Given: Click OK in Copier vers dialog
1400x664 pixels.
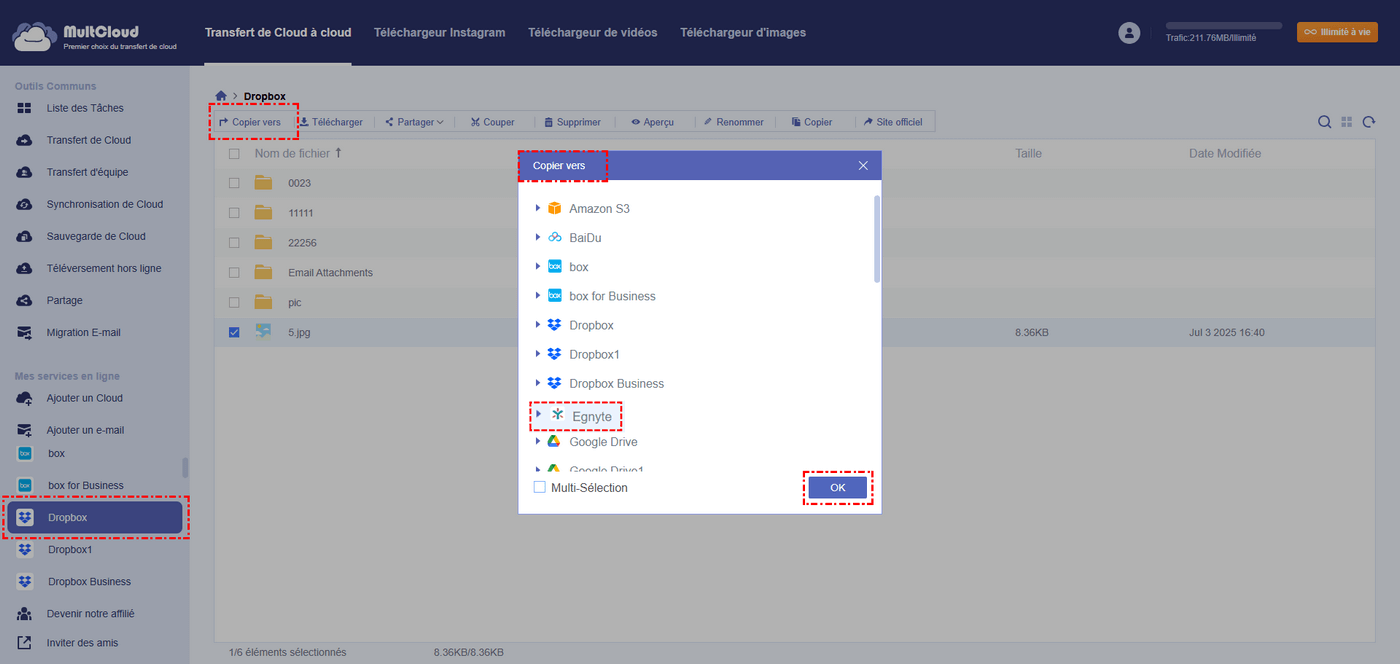Looking at the screenshot, I should coord(838,487).
